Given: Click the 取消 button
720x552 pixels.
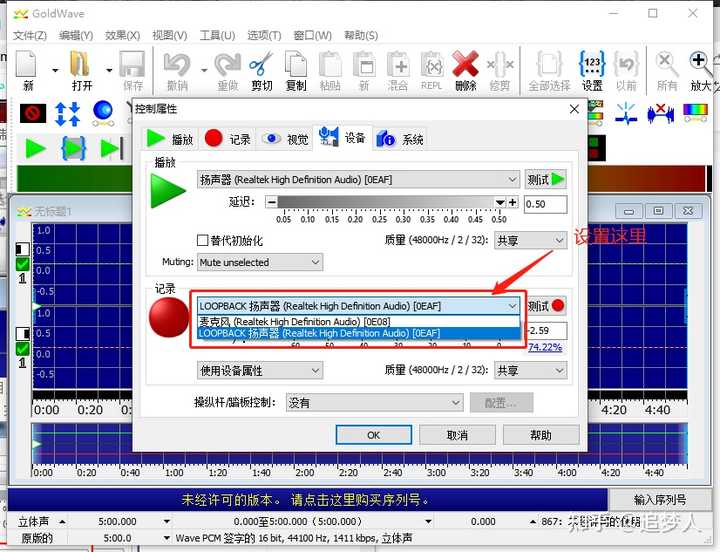Looking at the screenshot, I should pyautogui.click(x=457, y=435).
